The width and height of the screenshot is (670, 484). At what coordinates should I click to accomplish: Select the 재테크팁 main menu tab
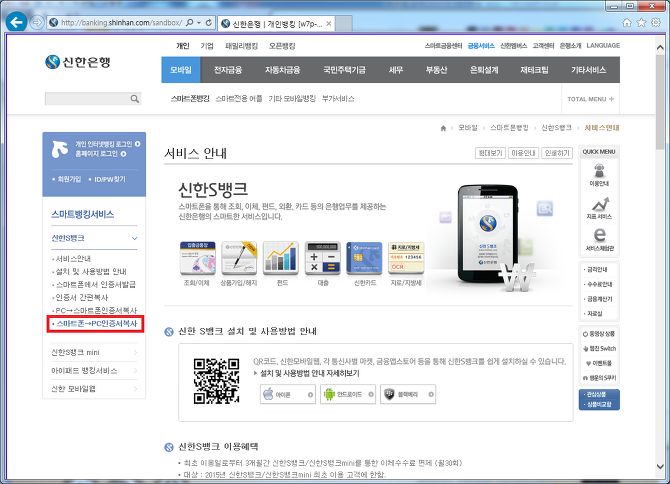[x=534, y=70]
